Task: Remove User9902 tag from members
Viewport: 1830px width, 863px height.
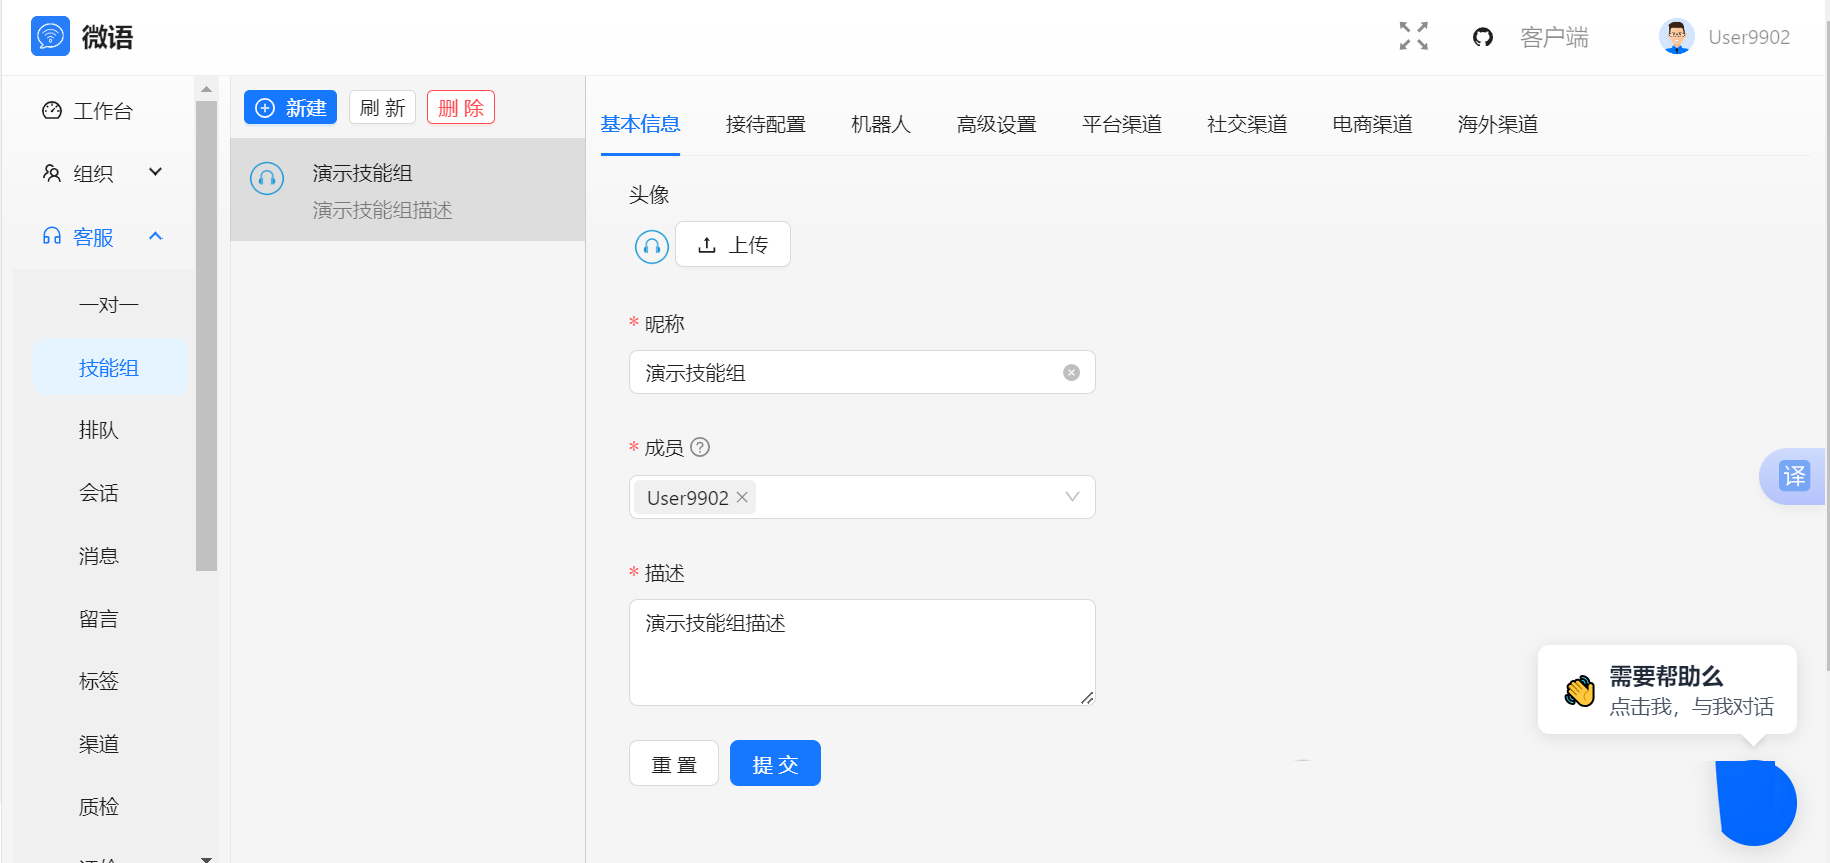Action: [x=742, y=497]
